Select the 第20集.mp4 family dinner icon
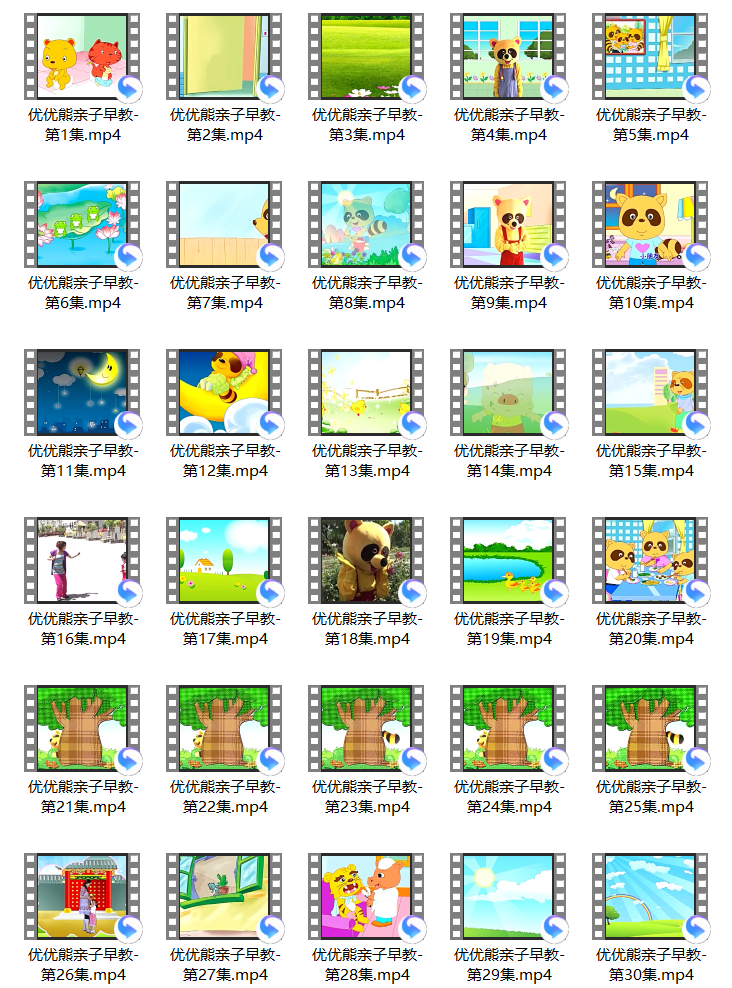Image resolution: width=732 pixels, height=988 pixels. click(x=650, y=561)
